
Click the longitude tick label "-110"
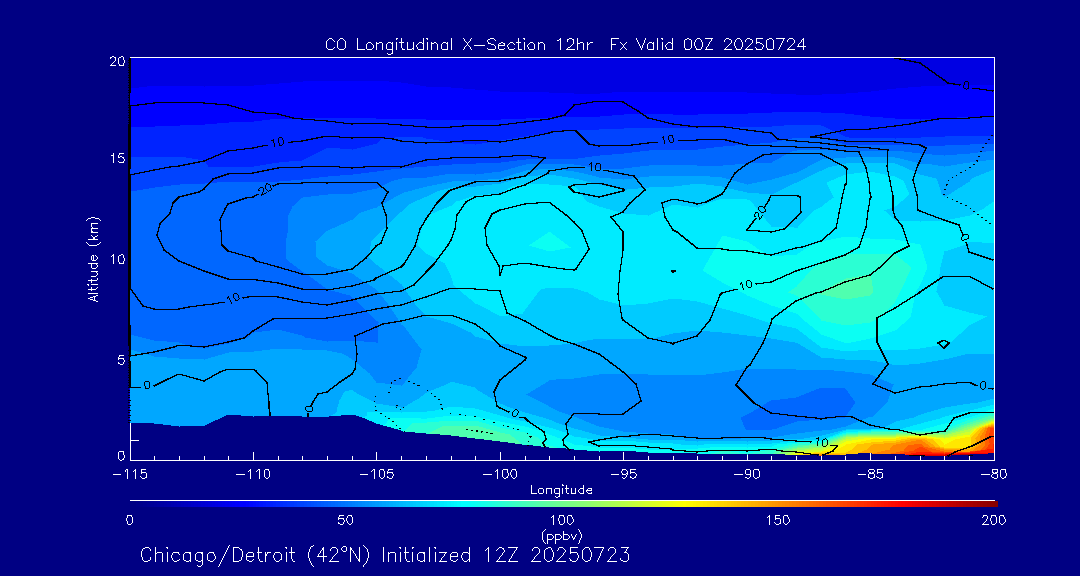click(253, 475)
